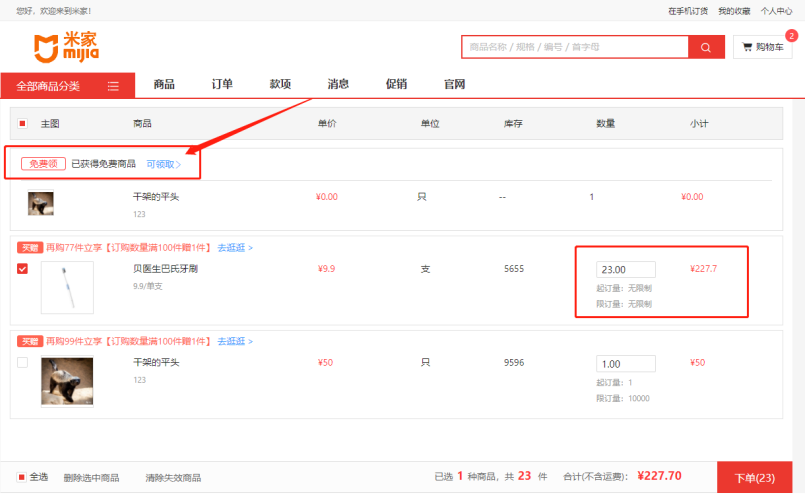Screen dimensions: 805x495
Task: Click 删除选中商品 to remove selected items
Action: coord(91,478)
